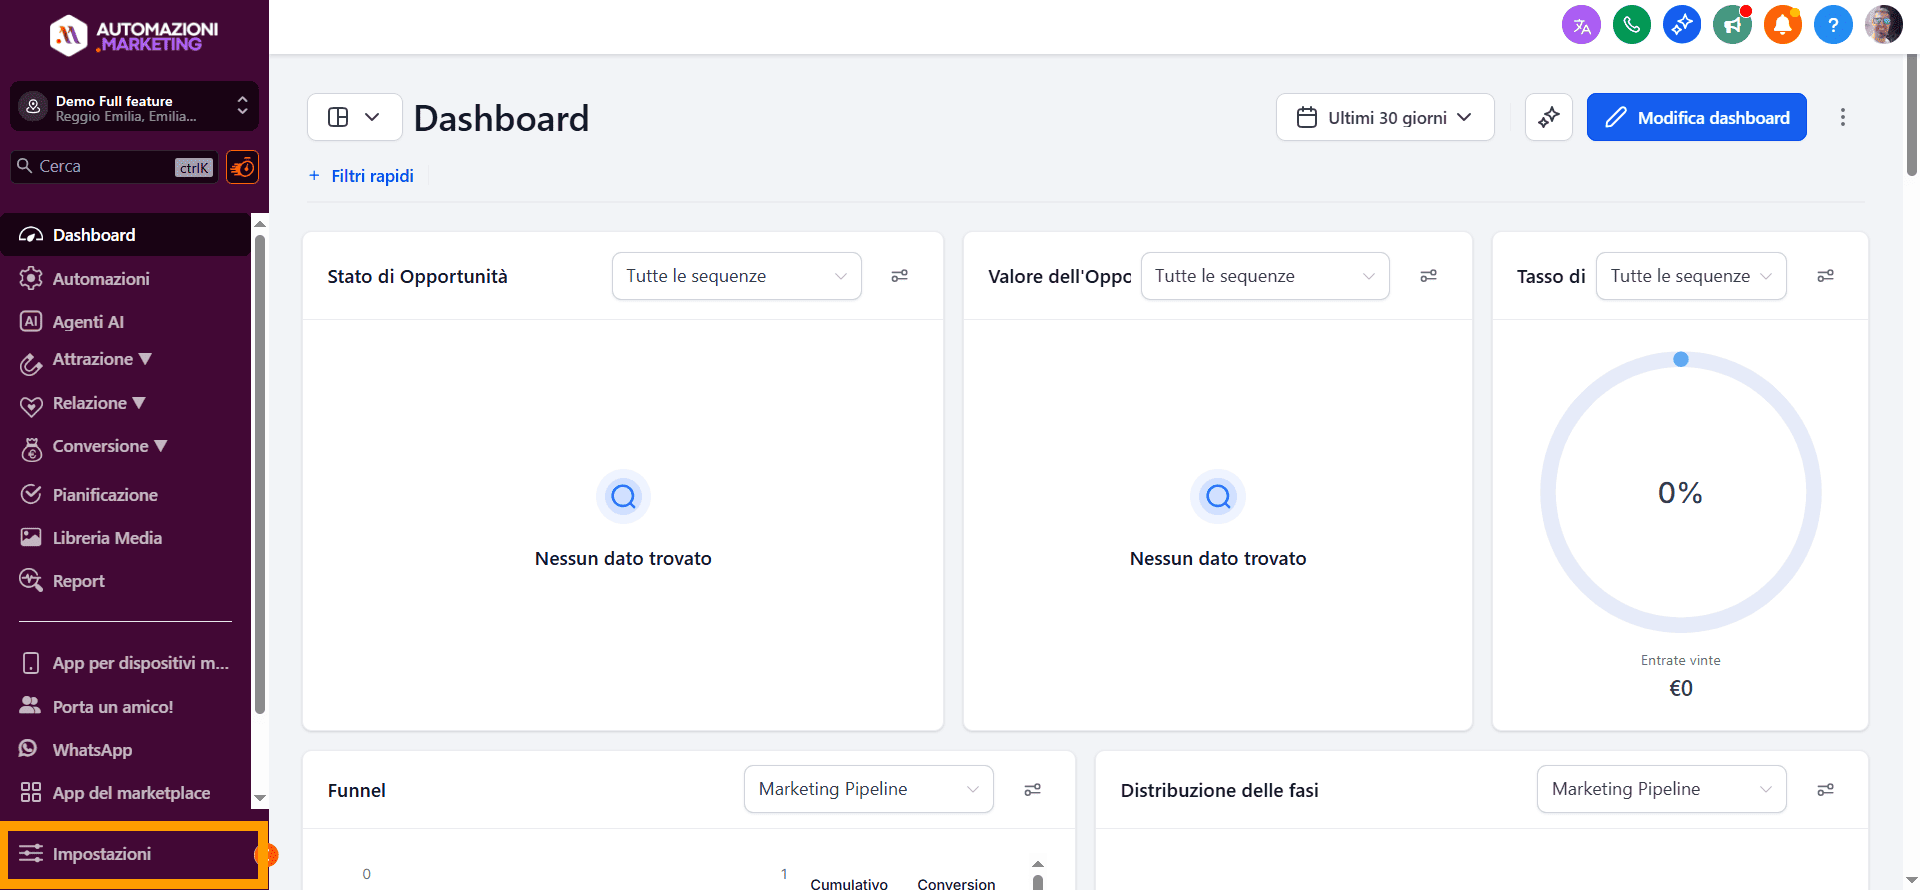Image resolution: width=1920 pixels, height=890 pixels.
Task: Open Automazioni in the sidebar
Action: [x=101, y=279]
